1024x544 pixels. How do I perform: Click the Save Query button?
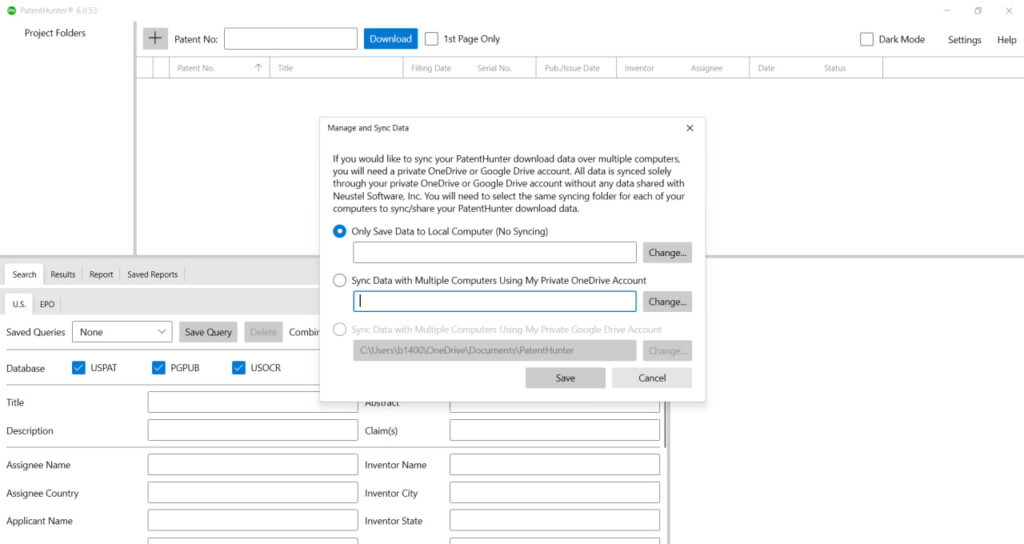208,332
